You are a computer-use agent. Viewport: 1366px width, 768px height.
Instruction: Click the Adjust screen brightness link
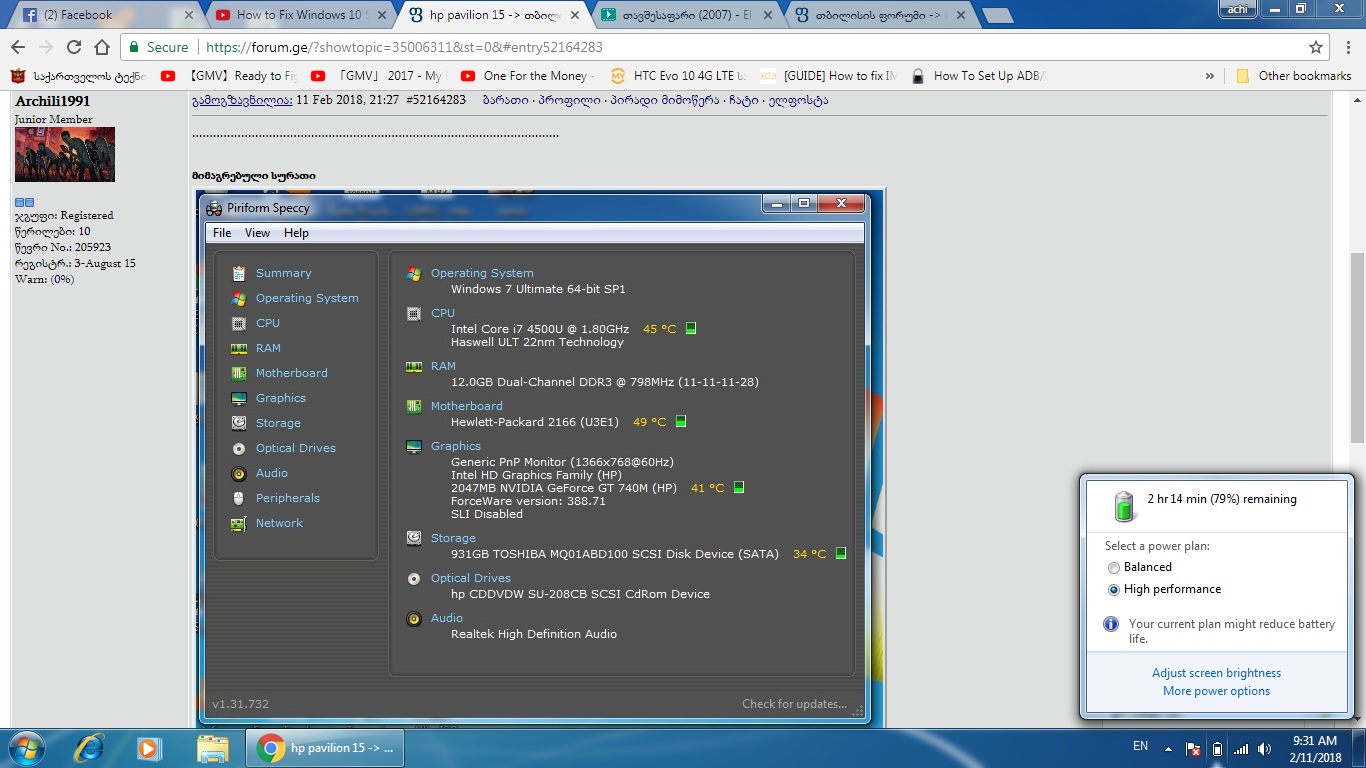pyautogui.click(x=1216, y=673)
